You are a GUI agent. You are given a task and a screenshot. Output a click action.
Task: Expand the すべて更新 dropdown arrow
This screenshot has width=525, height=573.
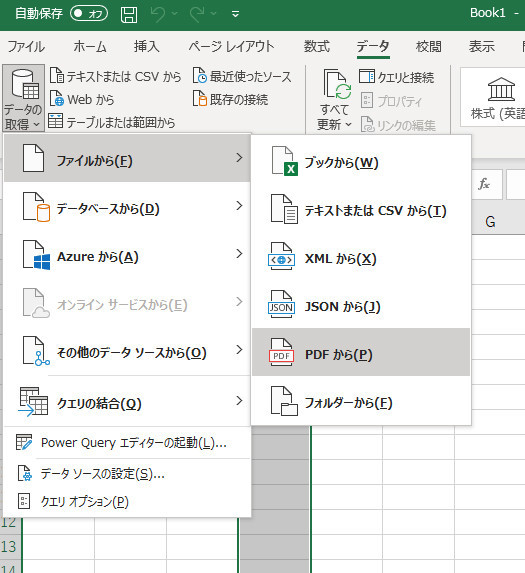click(x=348, y=125)
